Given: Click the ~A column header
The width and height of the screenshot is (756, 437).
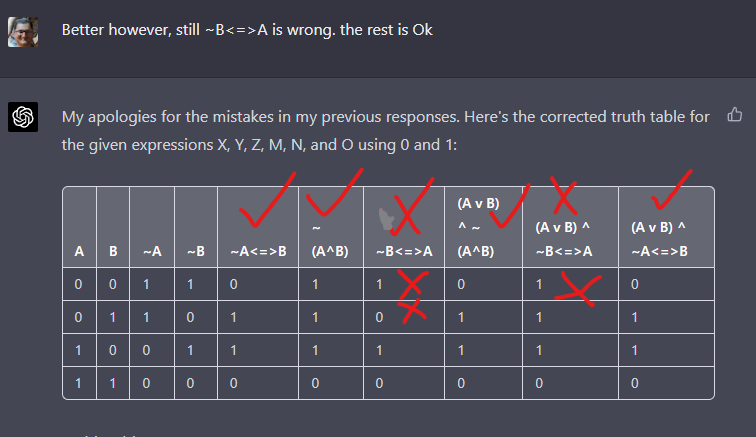Looking at the screenshot, I should pos(152,251).
